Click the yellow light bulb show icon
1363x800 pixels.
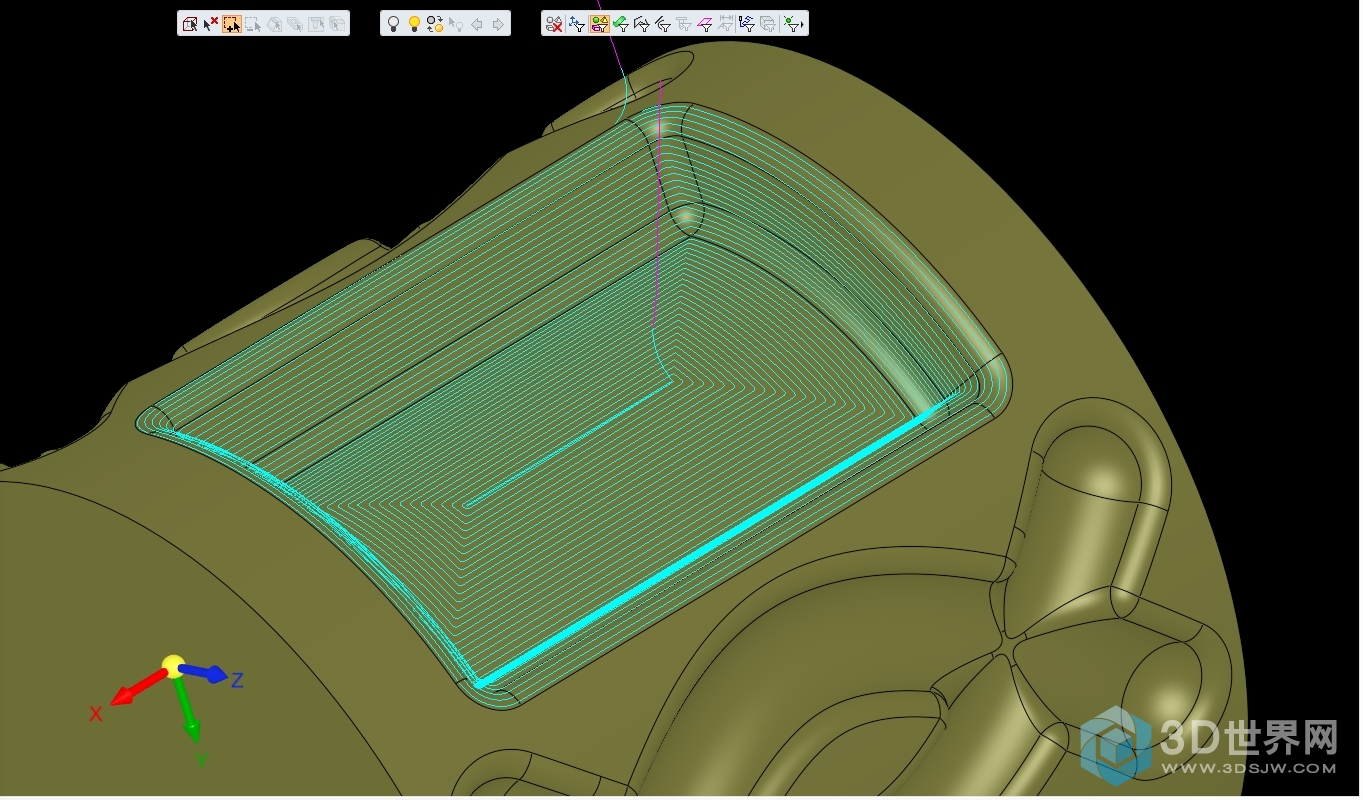[x=414, y=24]
